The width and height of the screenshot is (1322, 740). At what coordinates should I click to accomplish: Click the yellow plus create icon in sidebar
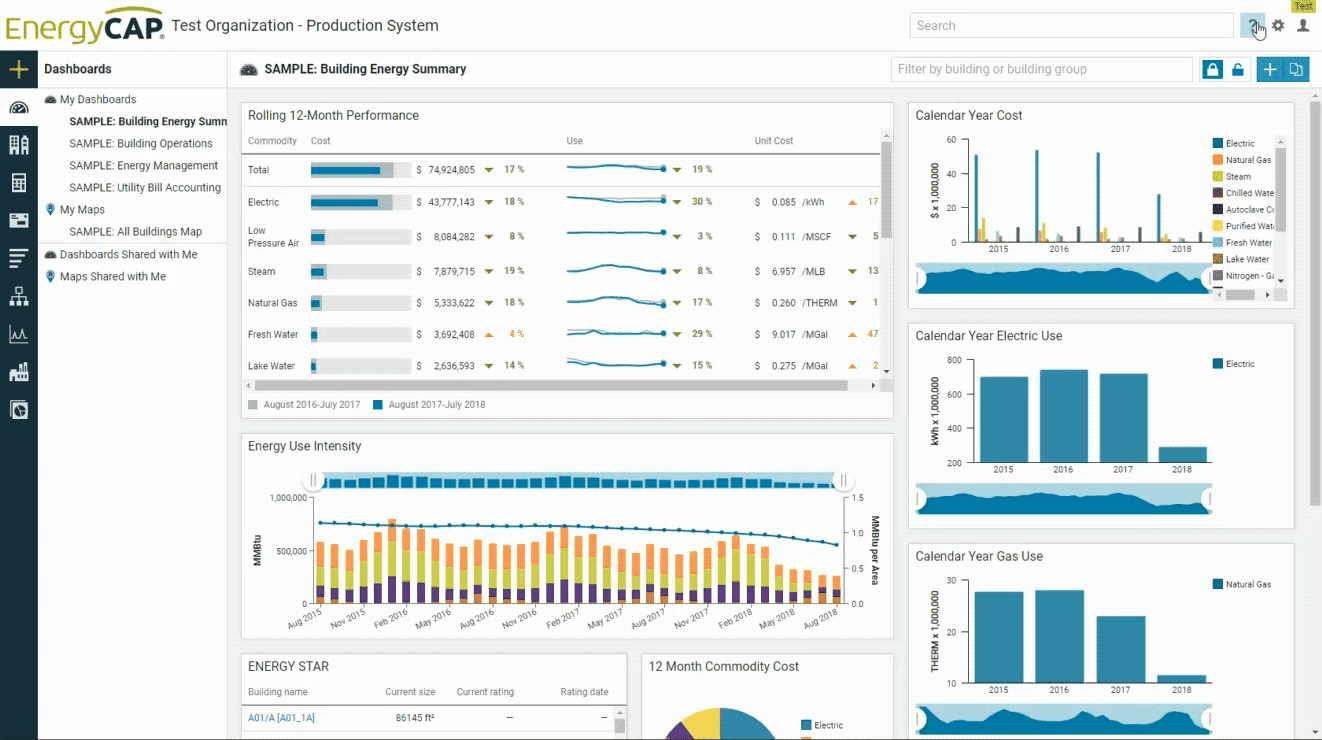(18, 70)
